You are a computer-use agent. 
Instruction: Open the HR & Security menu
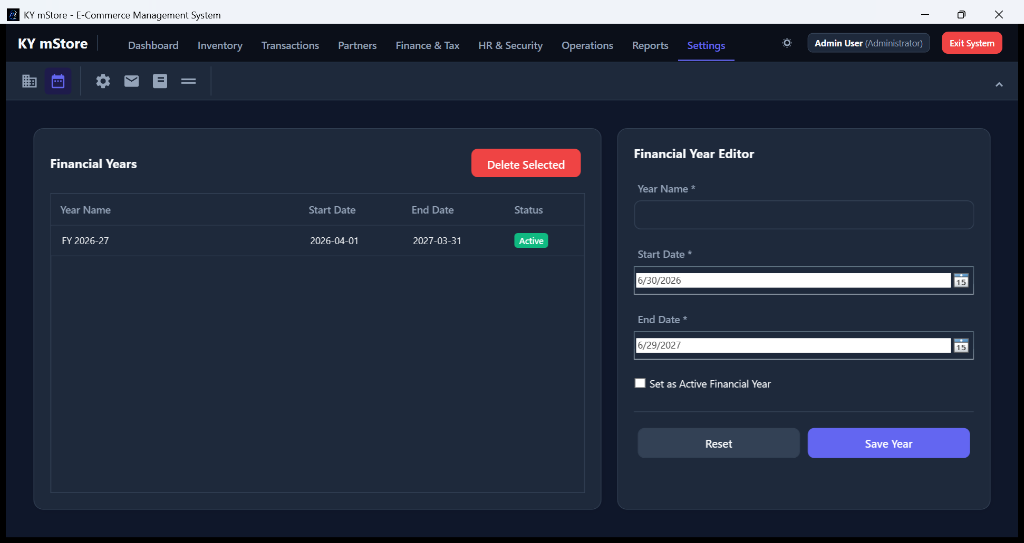[511, 45]
